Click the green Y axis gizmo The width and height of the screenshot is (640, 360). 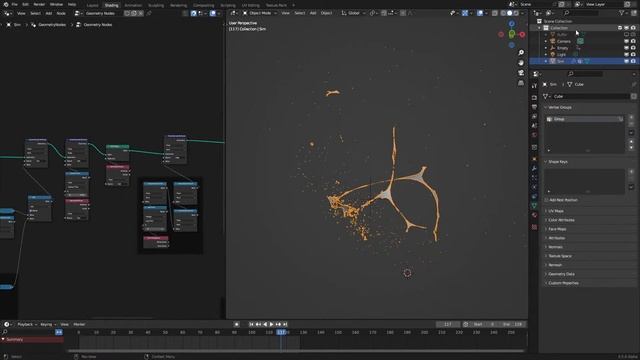pos(512,34)
